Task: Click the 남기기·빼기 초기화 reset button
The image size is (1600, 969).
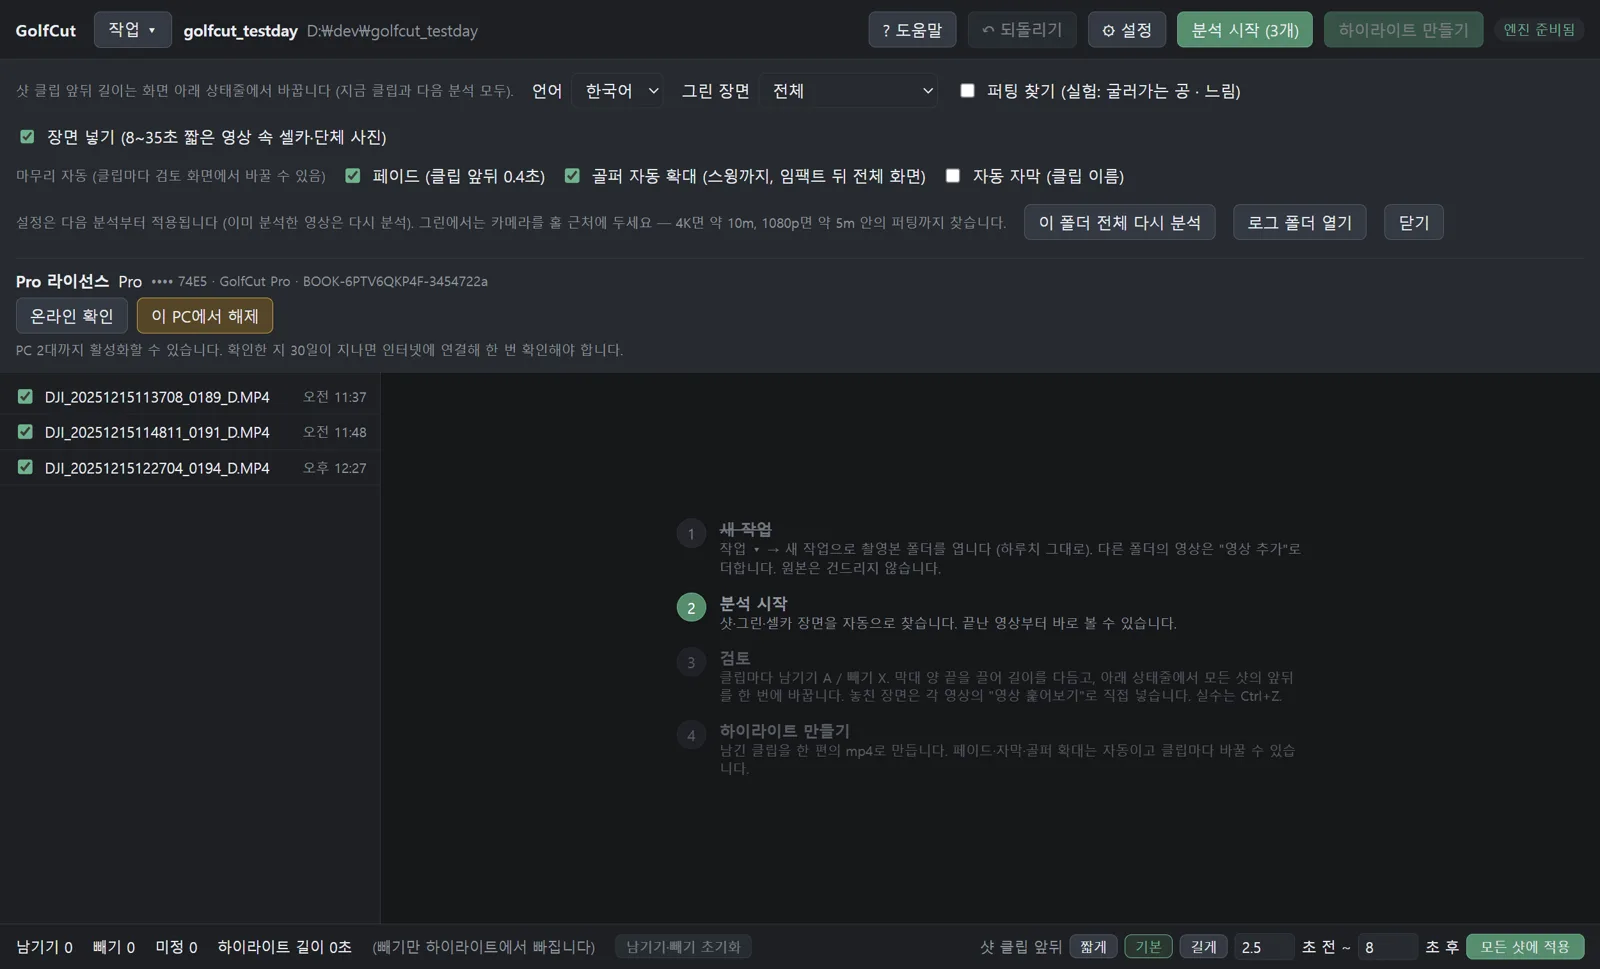Action: pyautogui.click(x=683, y=947)
